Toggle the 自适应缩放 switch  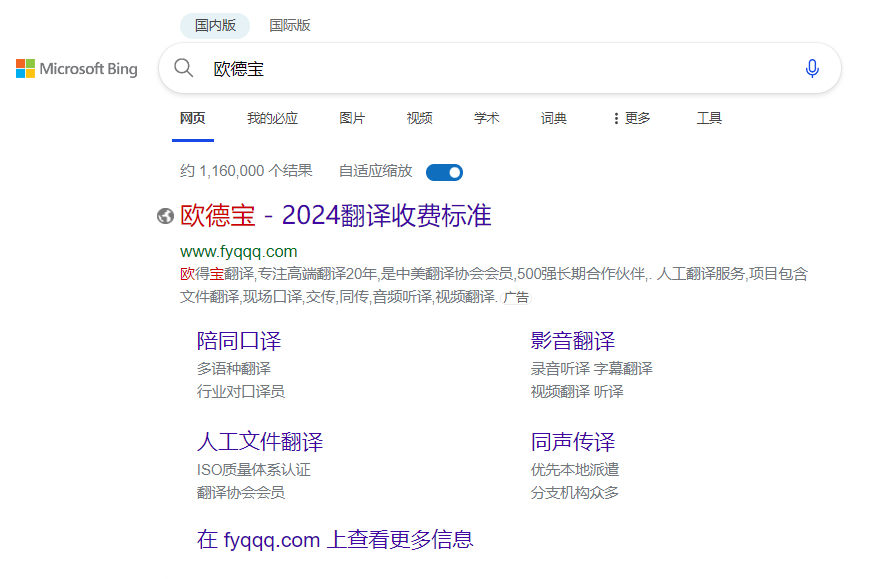444,172
